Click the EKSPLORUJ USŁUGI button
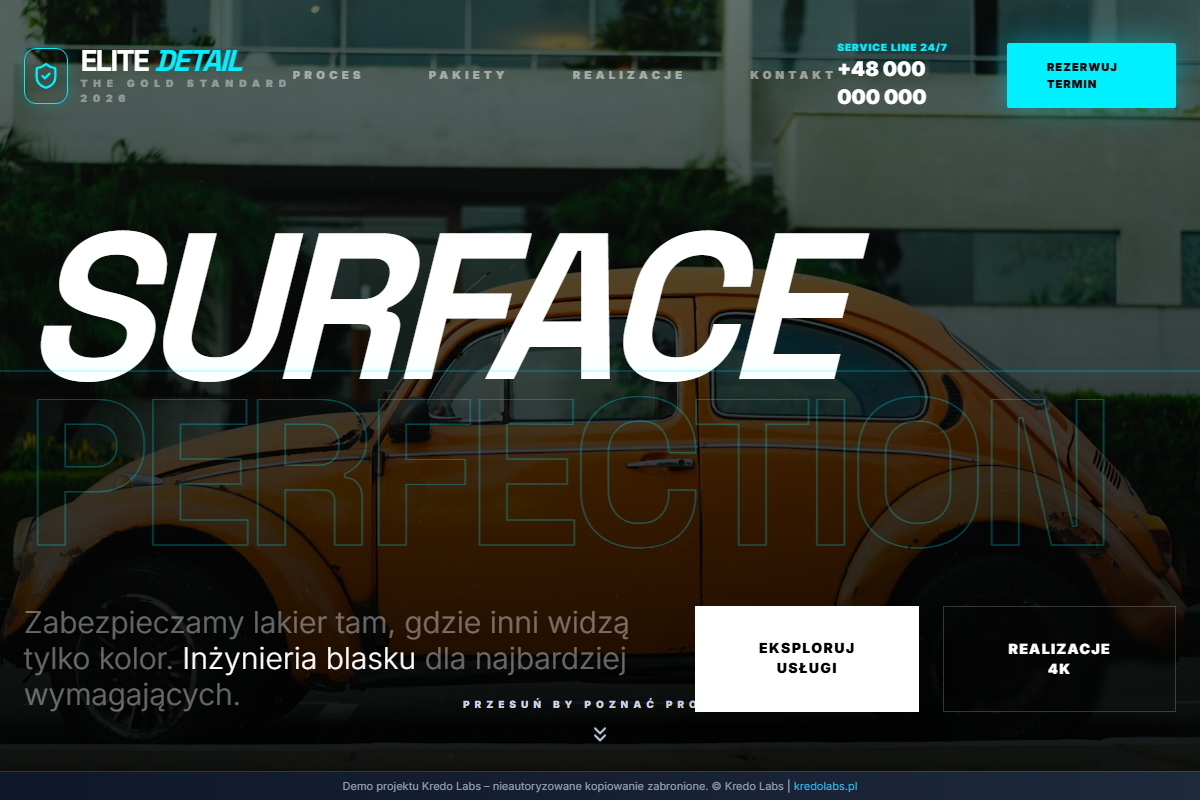Screen dimensions: 1200x800 (x=807, y=659)
